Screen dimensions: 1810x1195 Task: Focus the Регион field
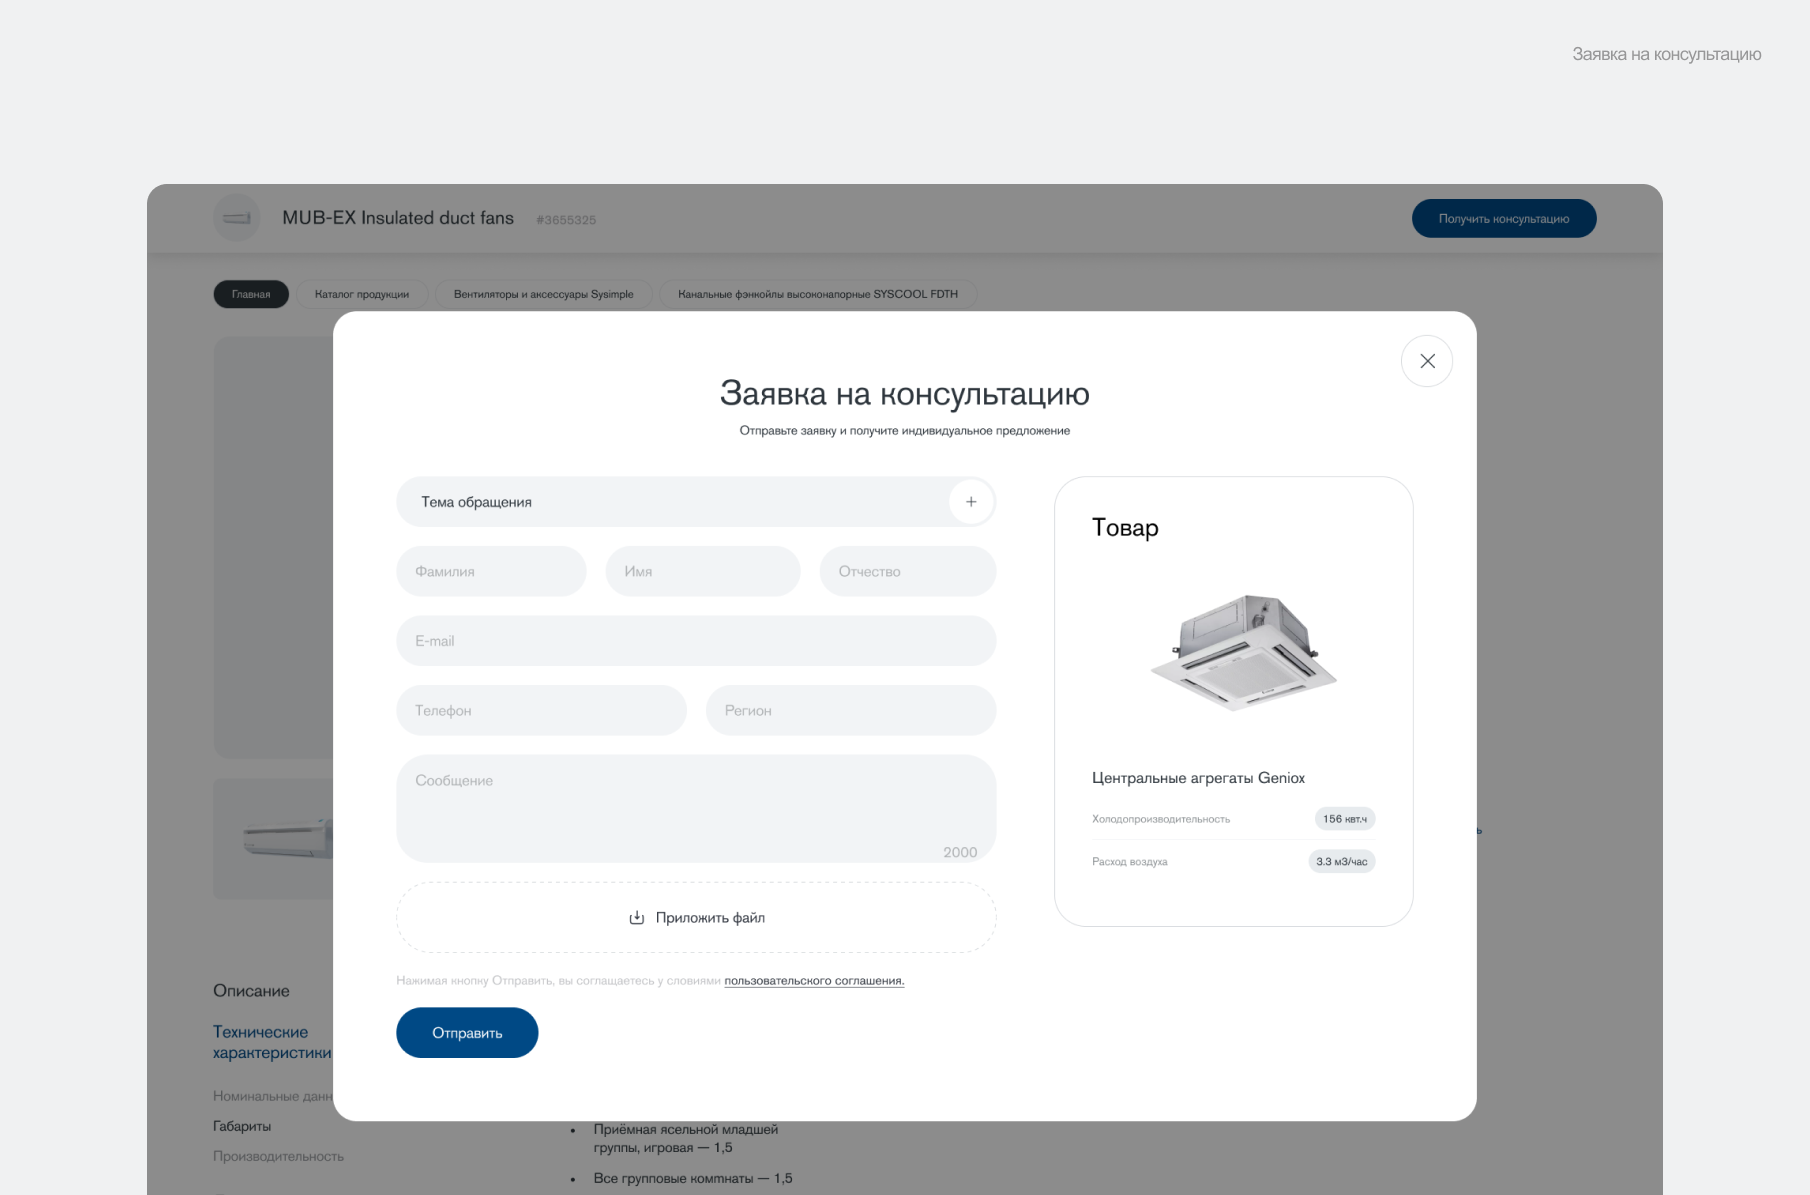850,711
